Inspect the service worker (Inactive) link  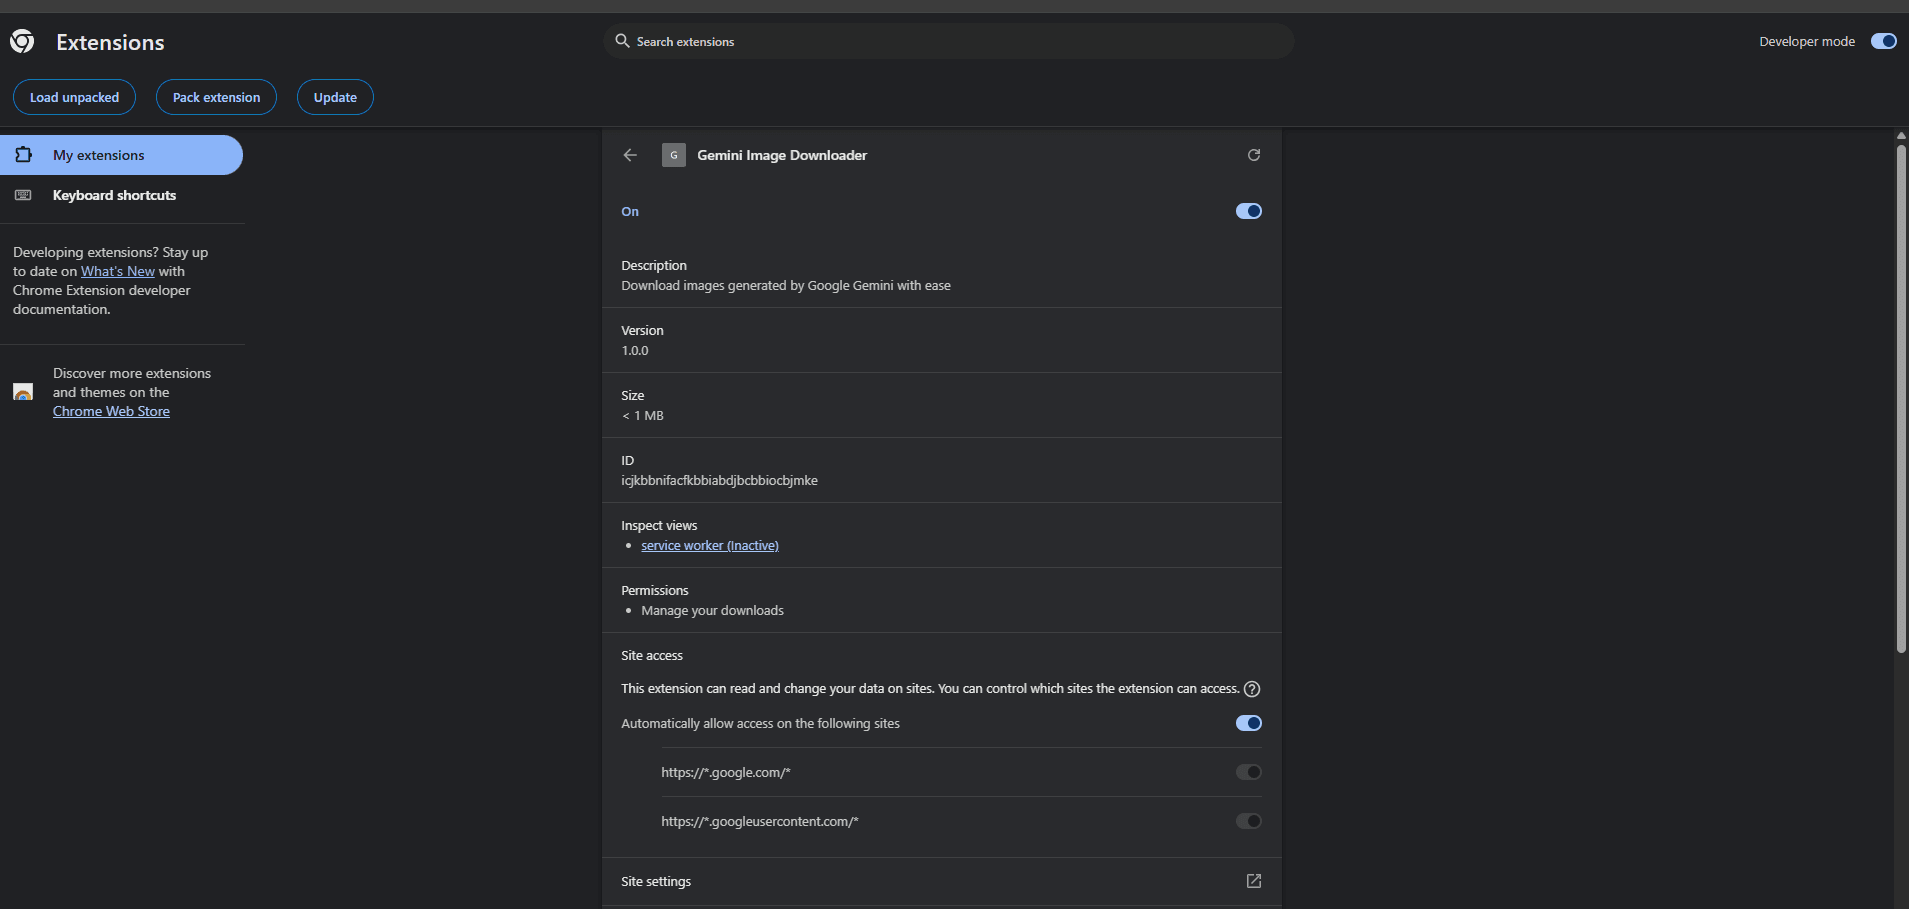[710, 545]
